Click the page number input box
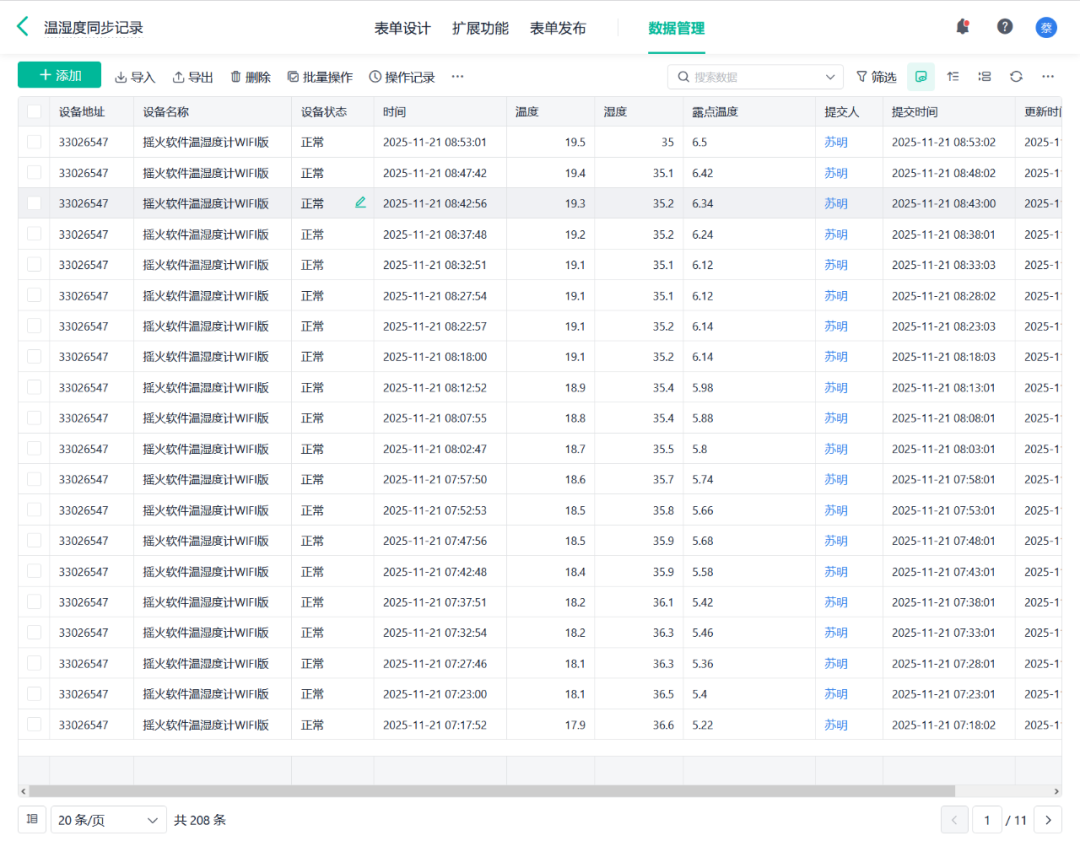The height and width of the screenshot is (841, 1080). point(987,820)
